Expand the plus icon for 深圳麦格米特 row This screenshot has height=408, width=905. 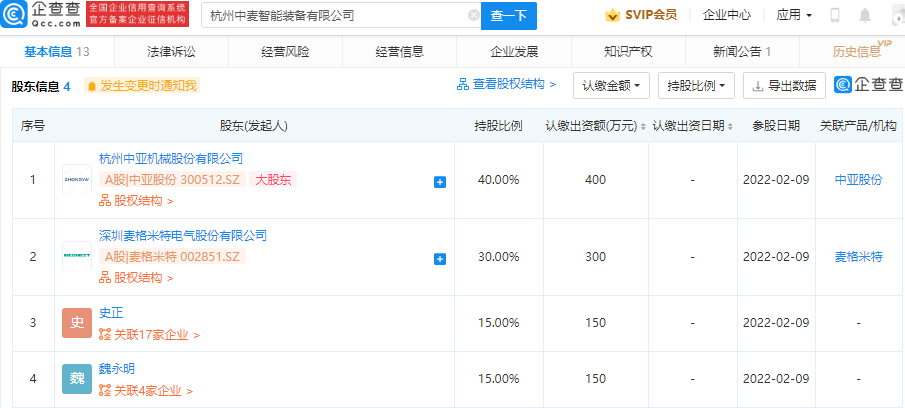tap(439, 259)
